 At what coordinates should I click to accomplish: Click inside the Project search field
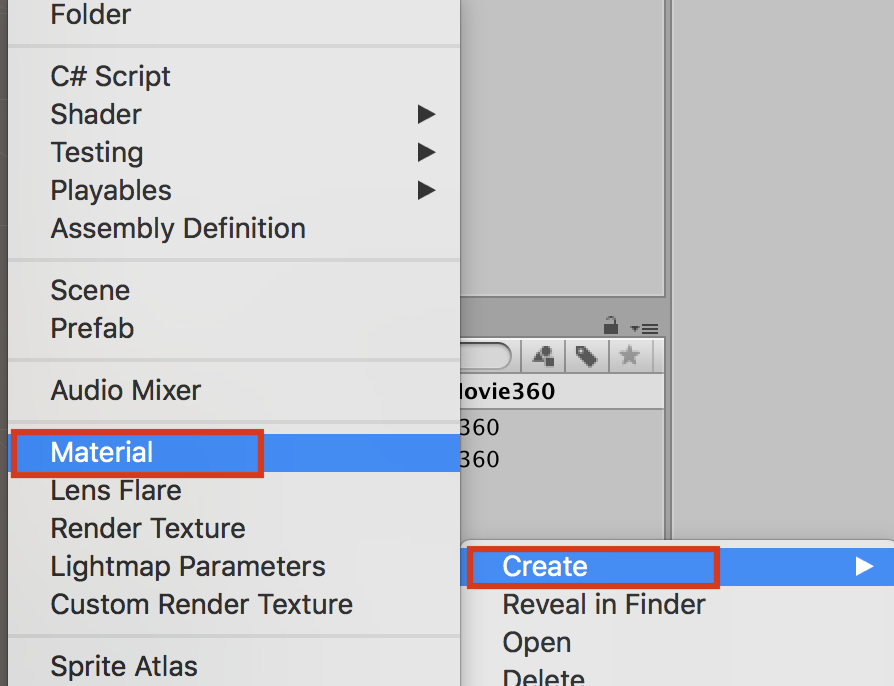pyautogui.click(x=486, y=356)
